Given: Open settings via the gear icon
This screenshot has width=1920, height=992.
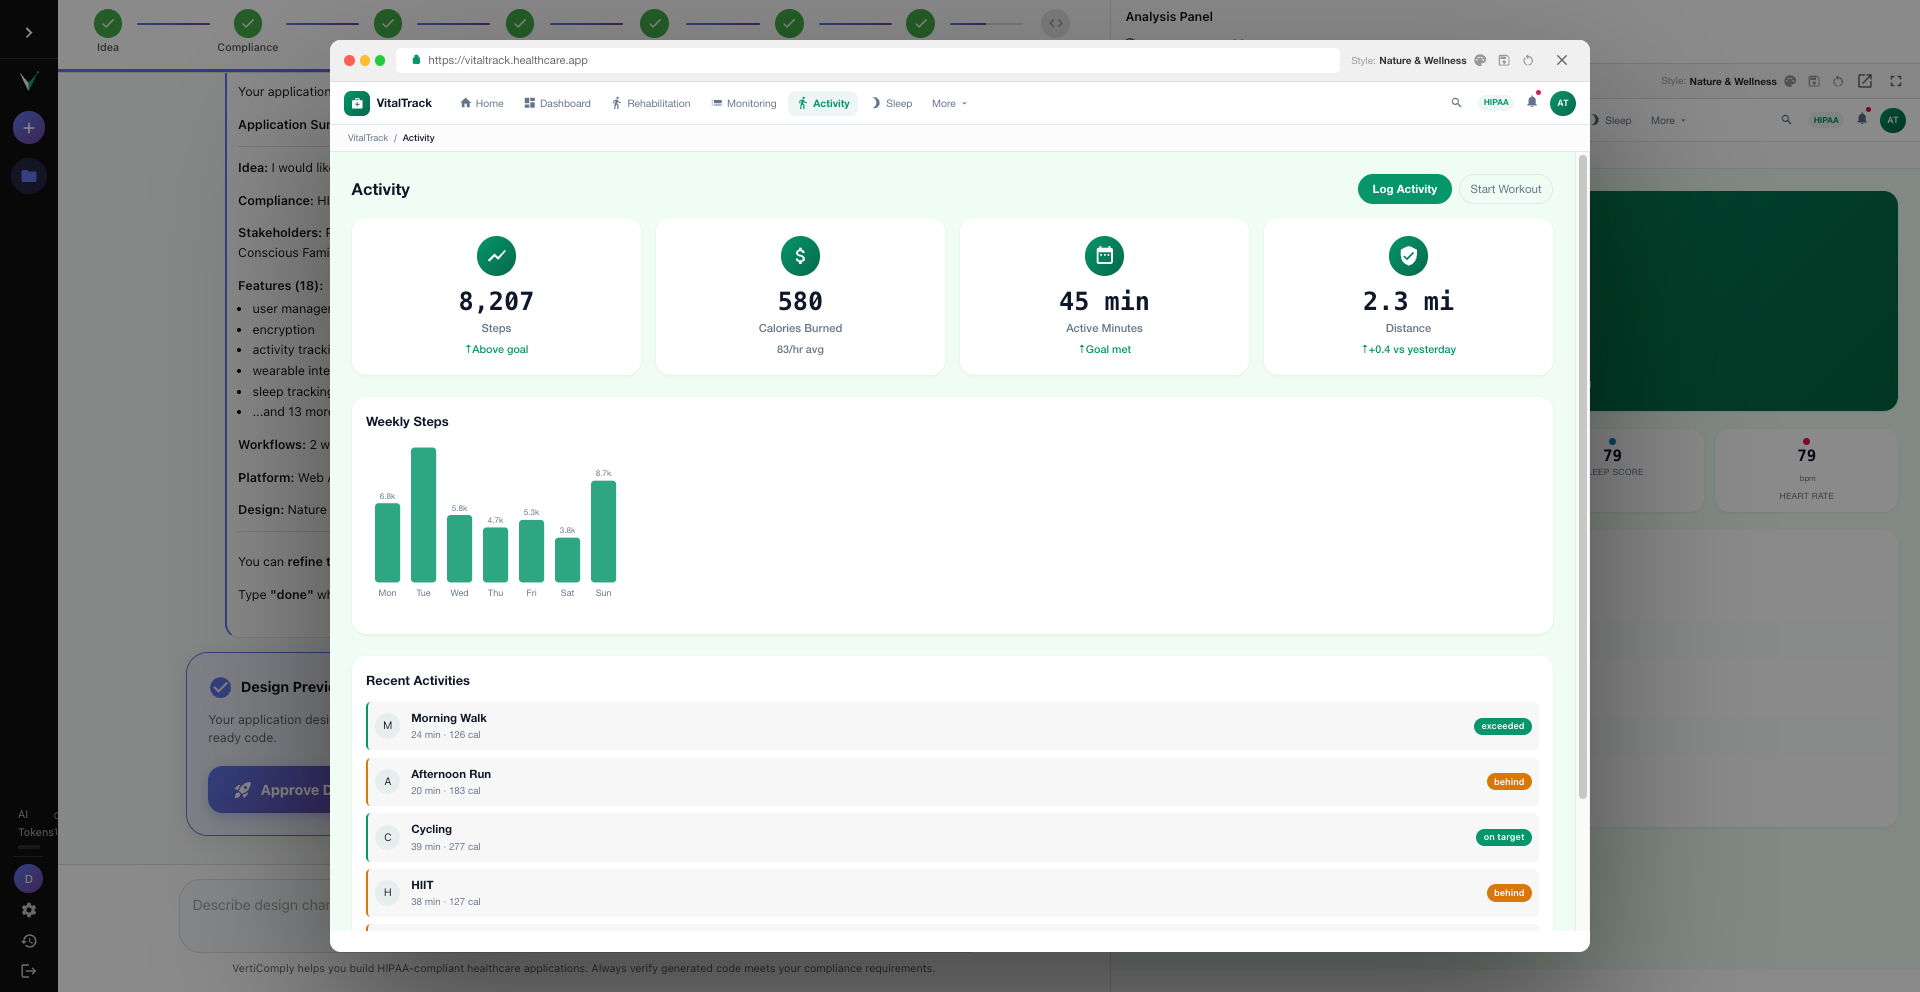Looking at the screenshot, I should pos(28,910).
